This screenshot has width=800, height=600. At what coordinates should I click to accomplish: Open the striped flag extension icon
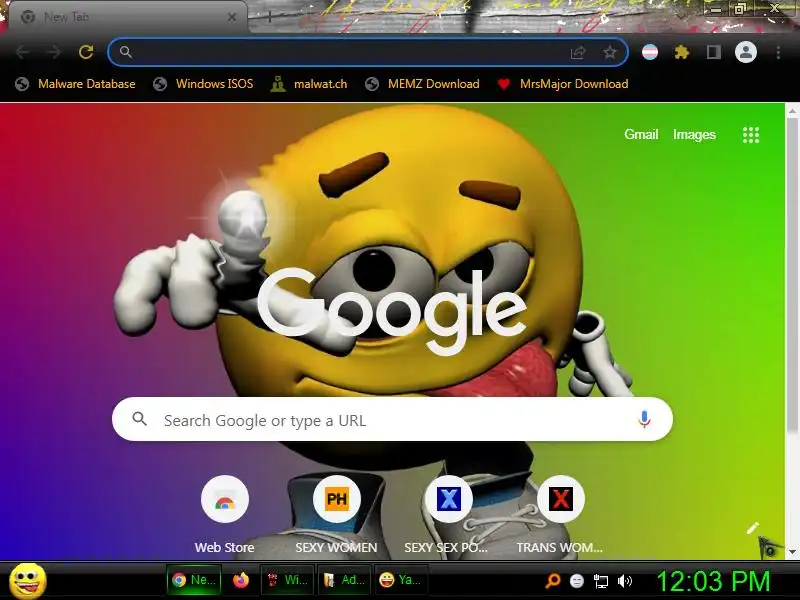click(649, 52)
